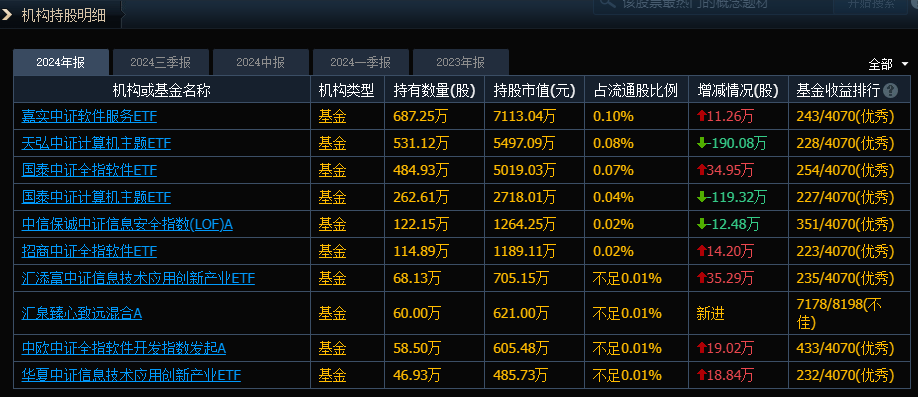This screenshot has height=397, width=918.
Task: Click the -12.48万 decrease value
Action: point(734,224)
